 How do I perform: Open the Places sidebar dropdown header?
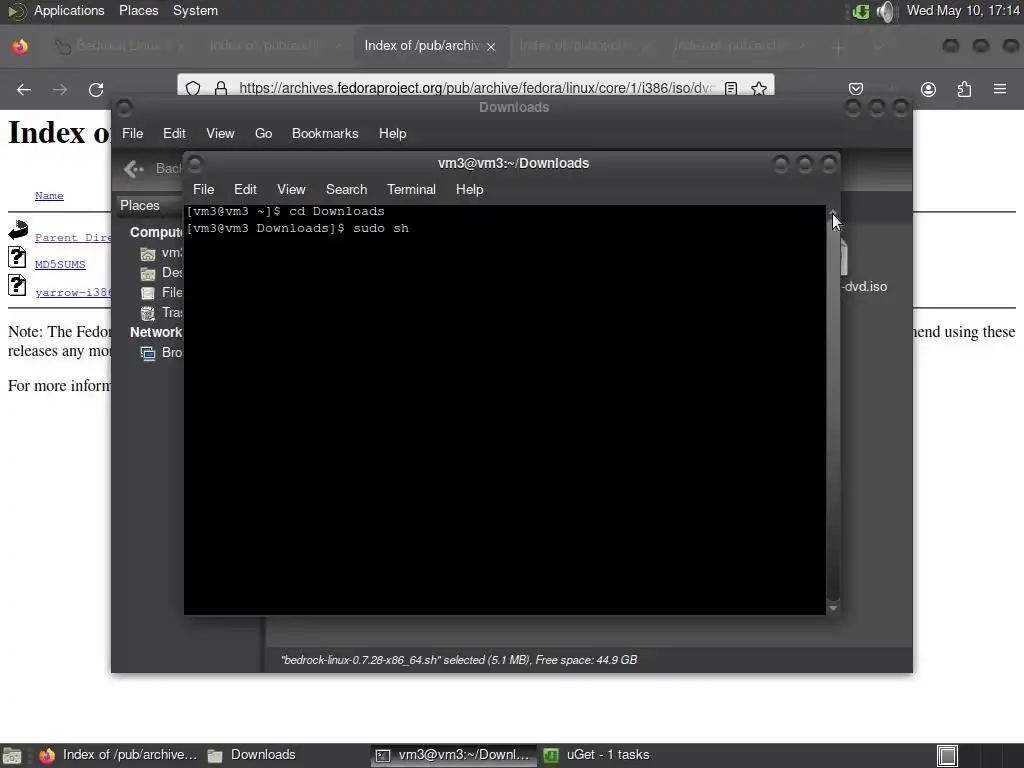click(x=150, y=205)
